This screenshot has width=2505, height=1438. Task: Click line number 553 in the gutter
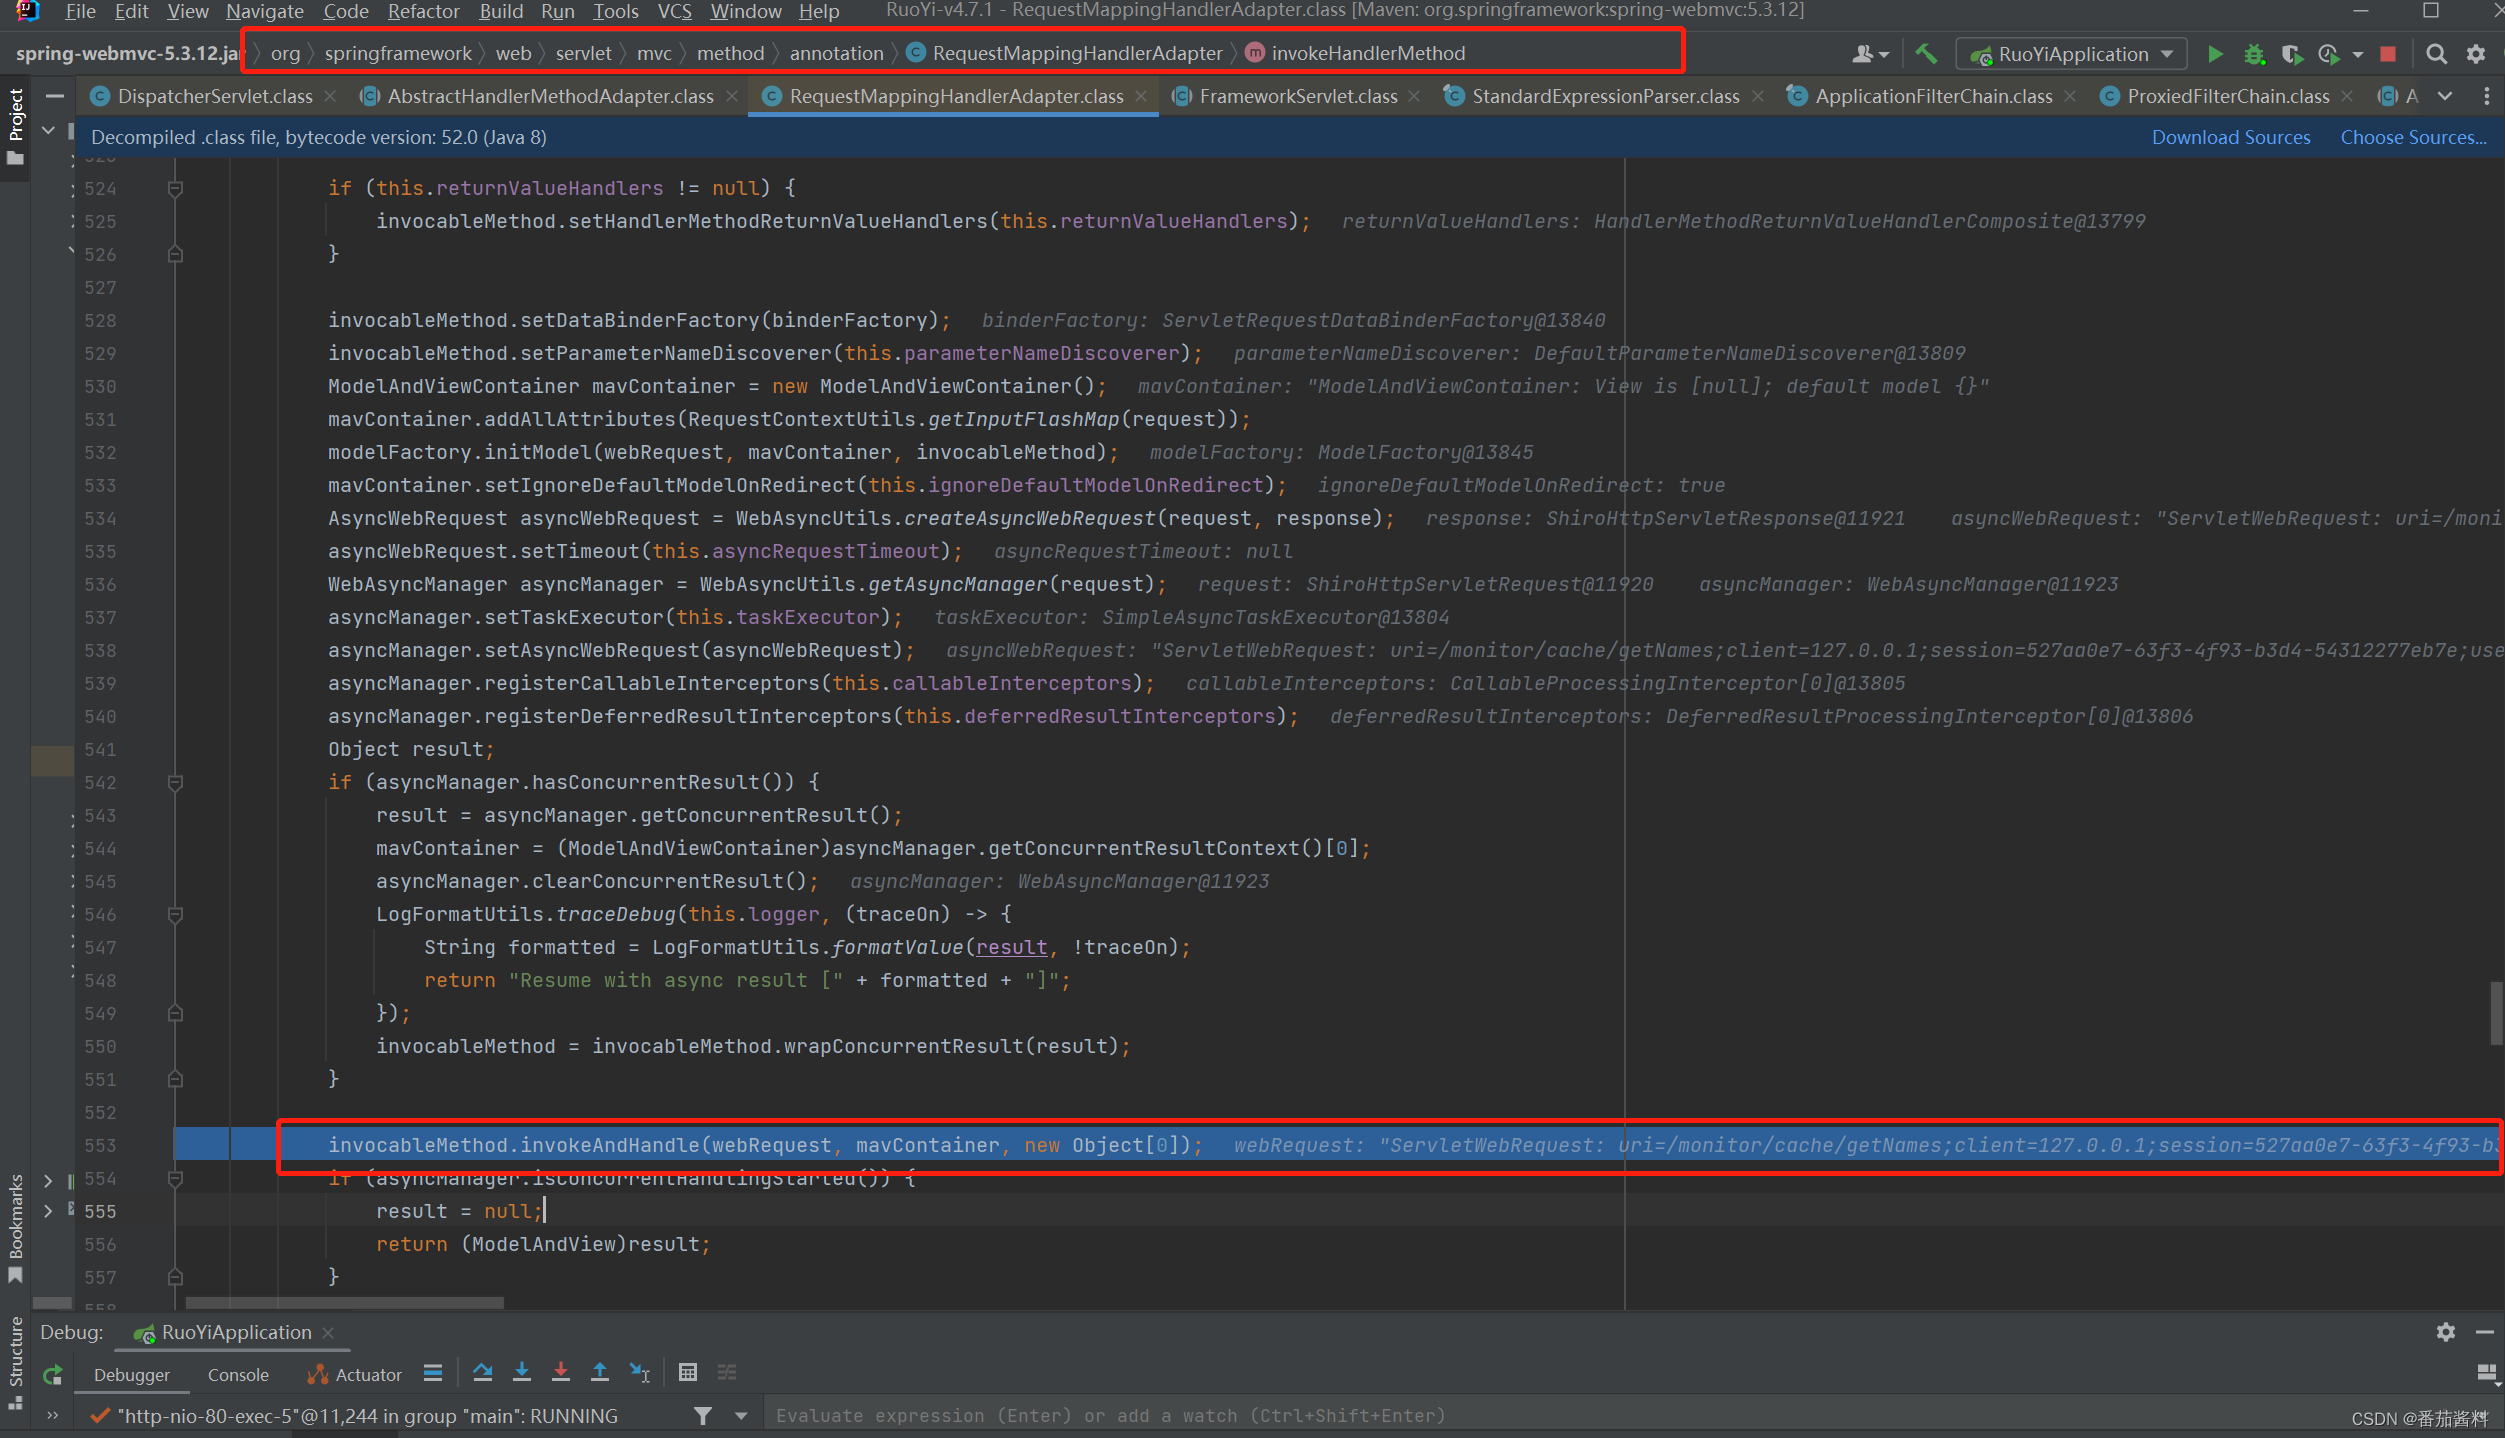pyautogui.click(x=100, y=1145)
